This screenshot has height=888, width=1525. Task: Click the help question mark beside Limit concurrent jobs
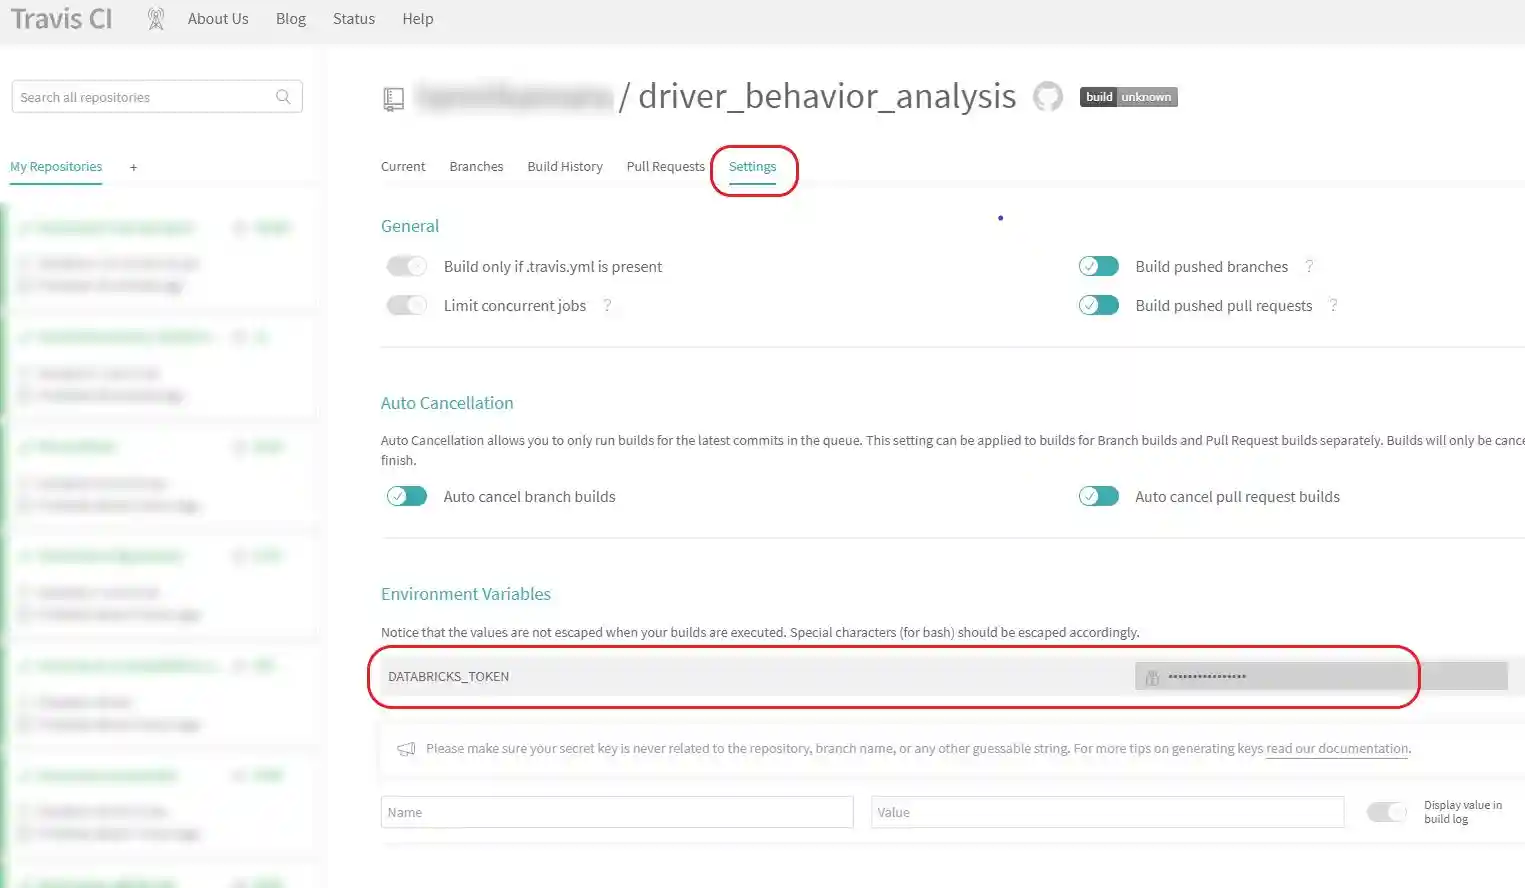607,305
